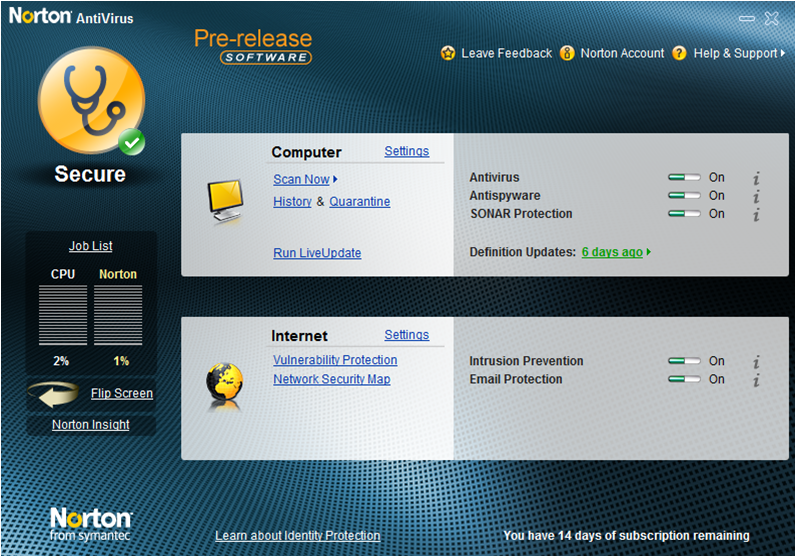Click the 'Email Protection' label
The width and height of the screenshot is (796, 557).
[516, 379]
